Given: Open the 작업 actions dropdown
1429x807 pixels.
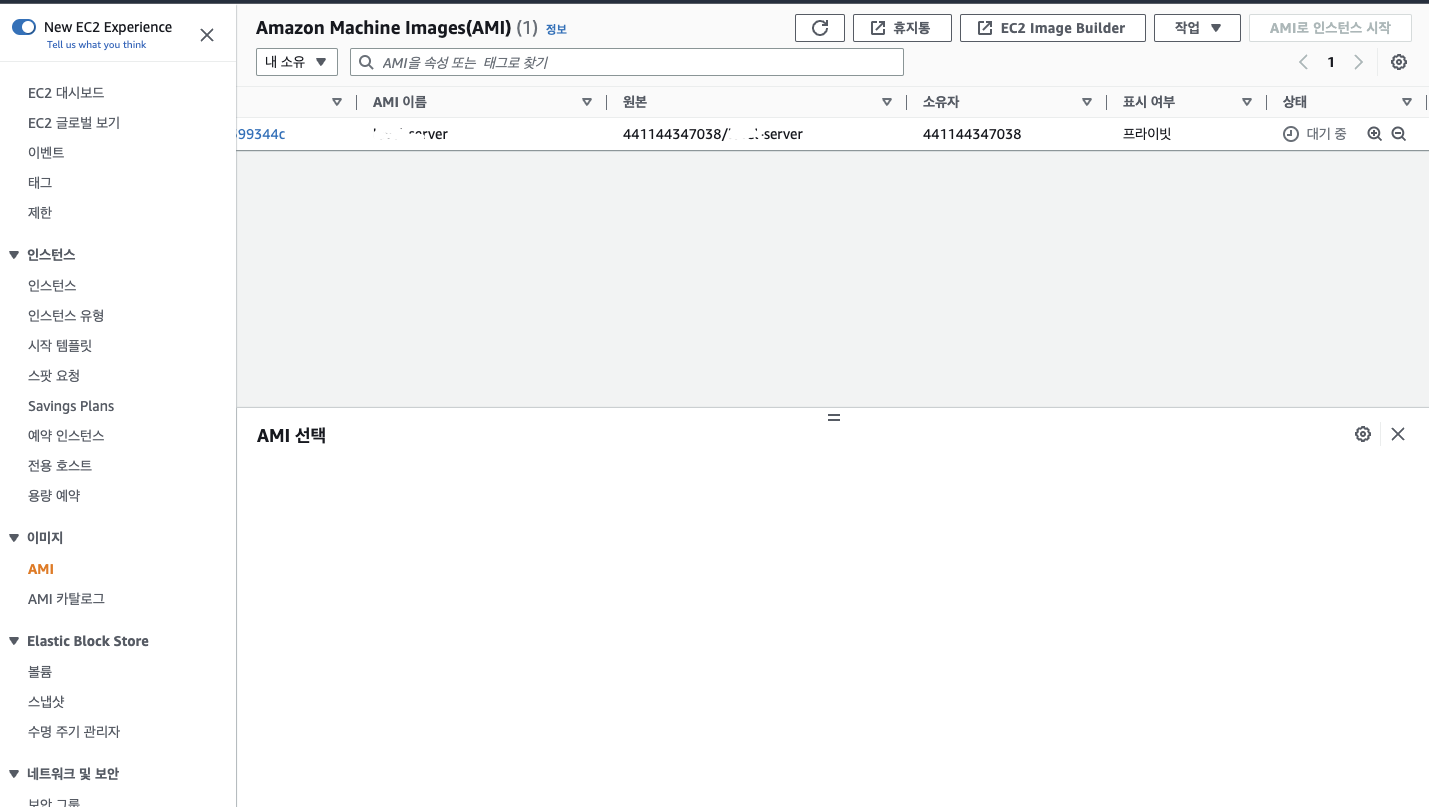Looking at the screenshot, I should (1197, 28).
